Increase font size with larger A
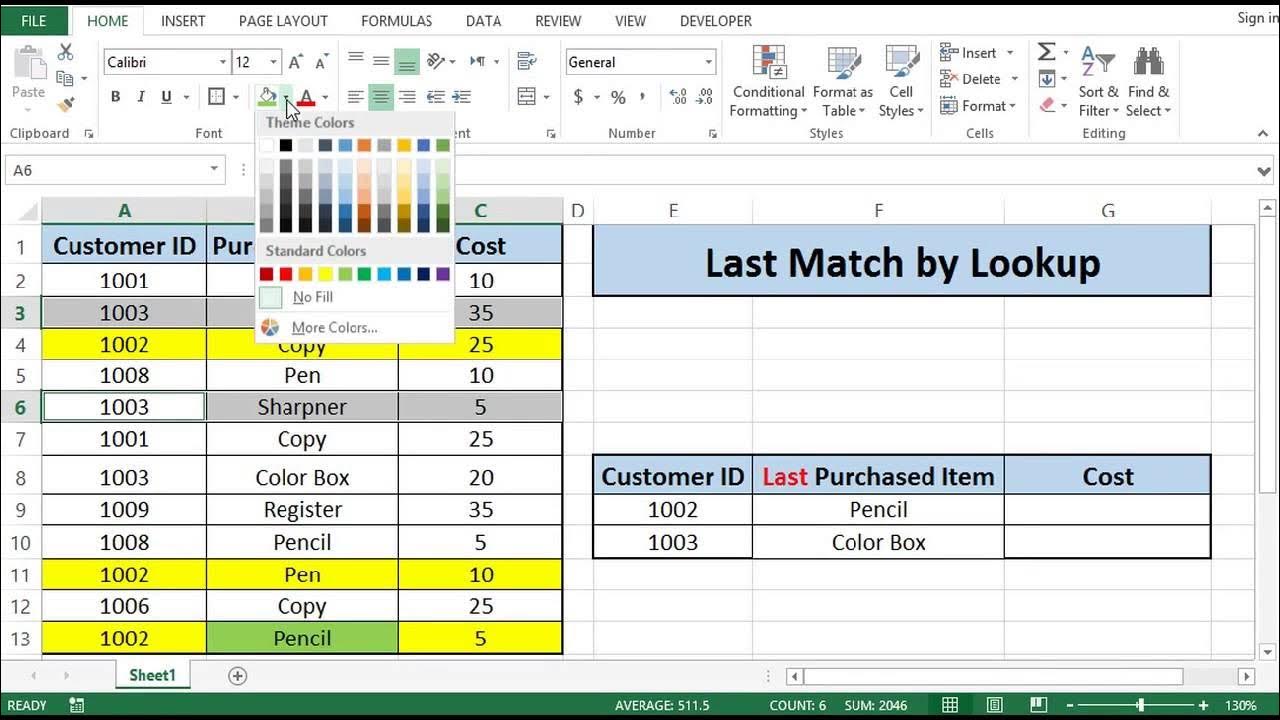 point(296,62)
